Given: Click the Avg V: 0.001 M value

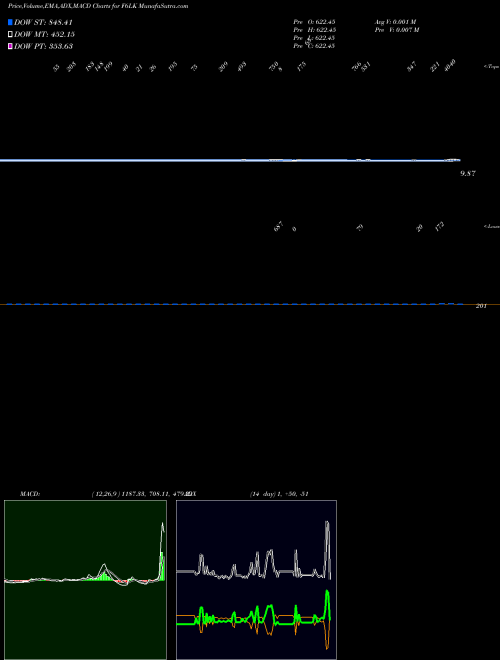Looking at the screenshot, I should (395, 22).
